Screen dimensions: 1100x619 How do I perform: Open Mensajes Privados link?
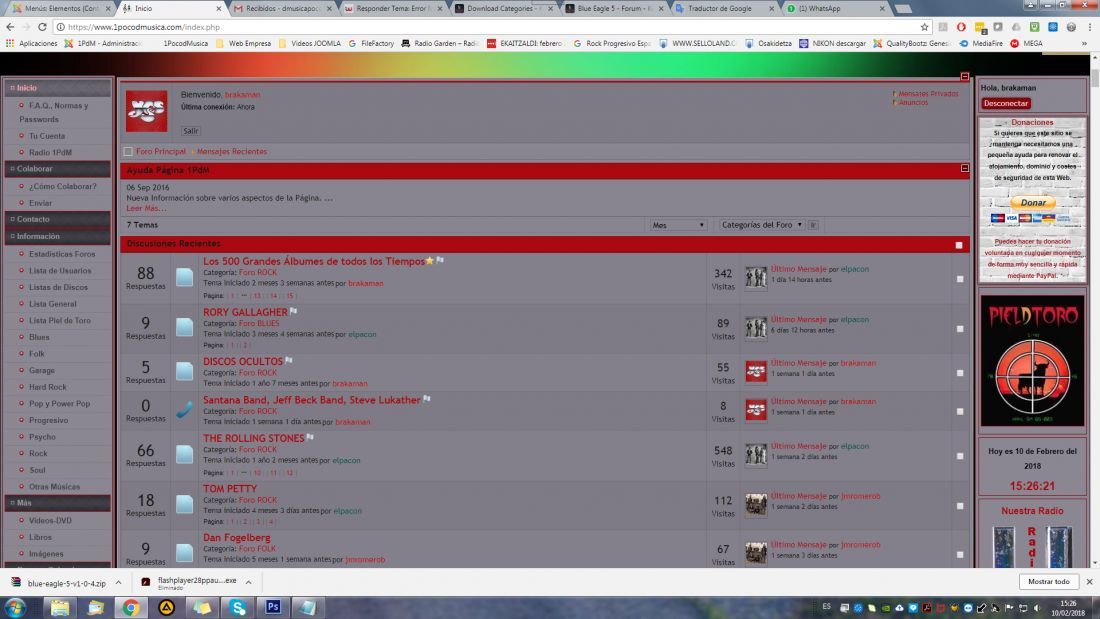(x=928, y=93)
